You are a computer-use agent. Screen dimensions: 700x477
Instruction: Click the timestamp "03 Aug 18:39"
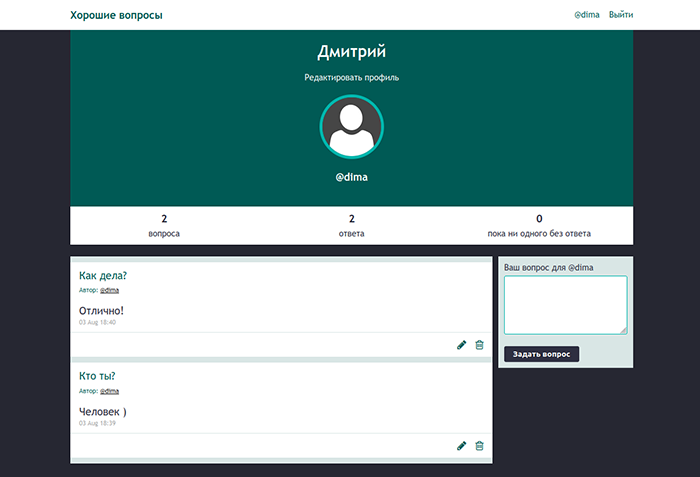pos(97,423)
